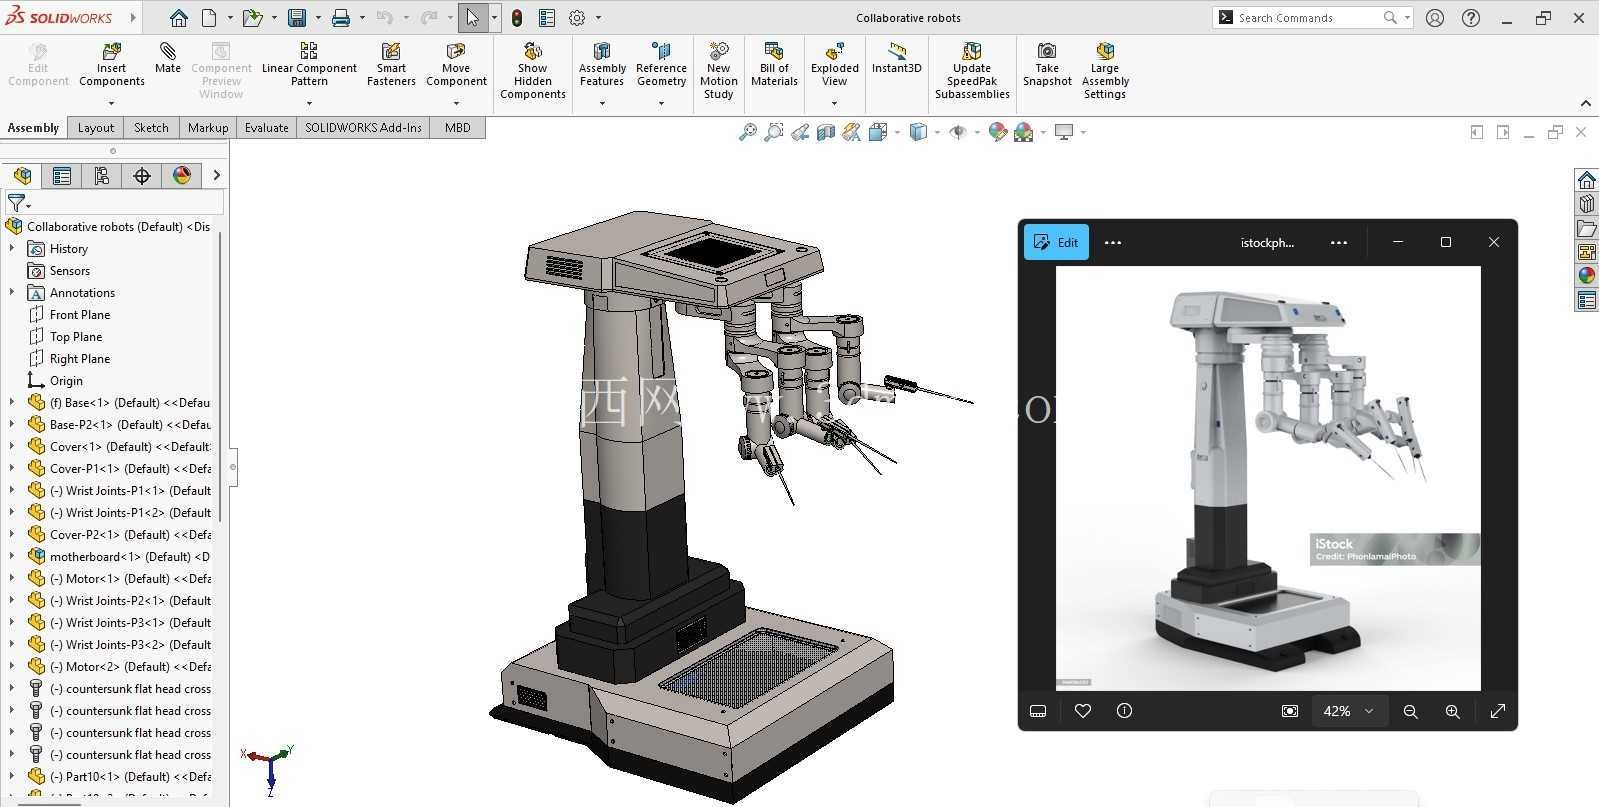
Task: Open the Options gear icon
Action: [x=577, y=18]
